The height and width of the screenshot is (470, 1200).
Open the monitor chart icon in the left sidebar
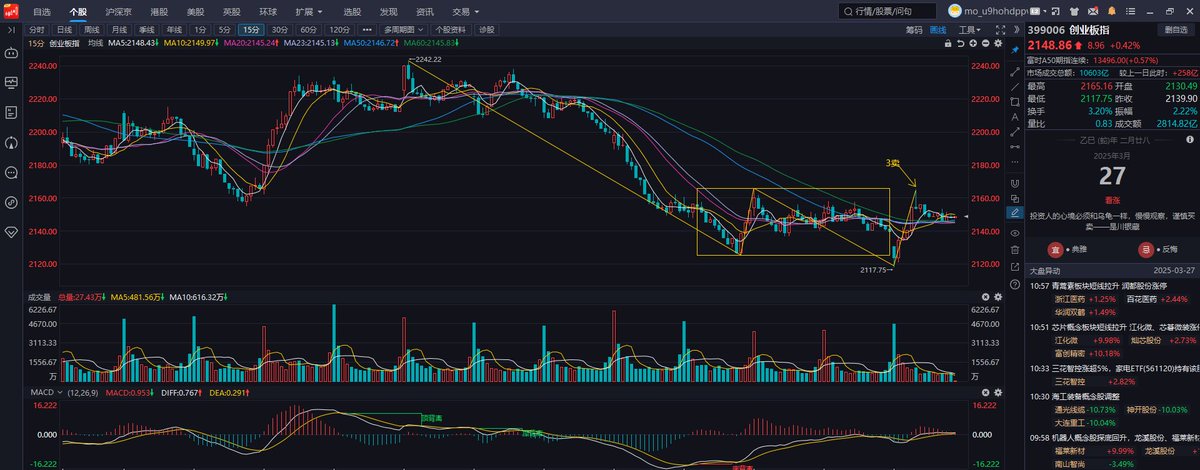pos(11,83)
